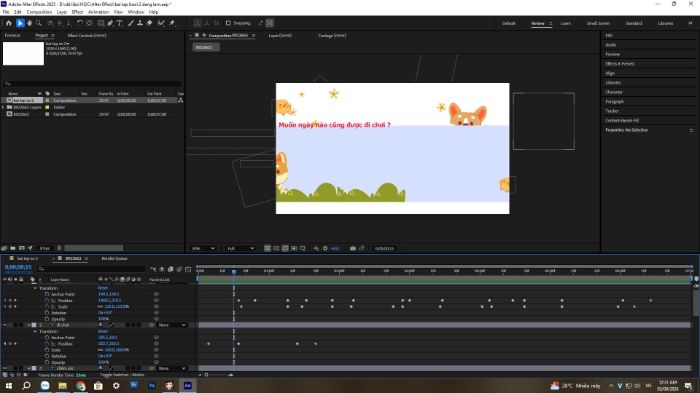Open the Layer menu
Image resolution: width=700 pixels, height=393 pixels.
click(x=62, y=12)
